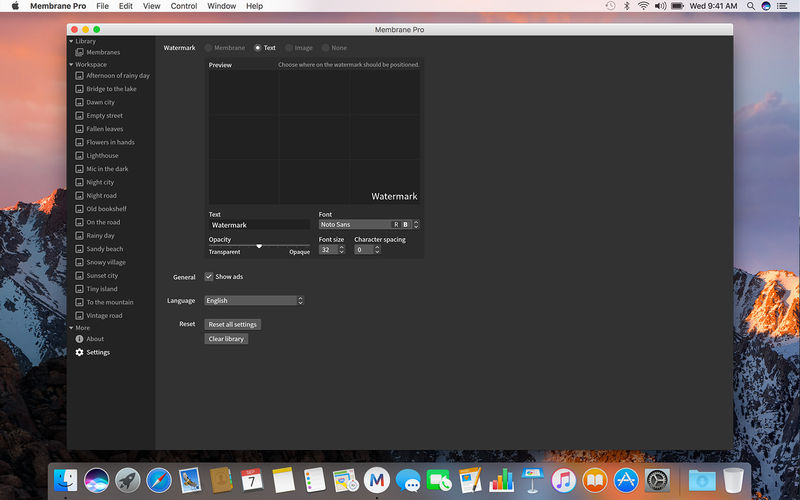Set font style to Bold (B)
The height and width of the screenshot is (500, 800).
(406, 224)
